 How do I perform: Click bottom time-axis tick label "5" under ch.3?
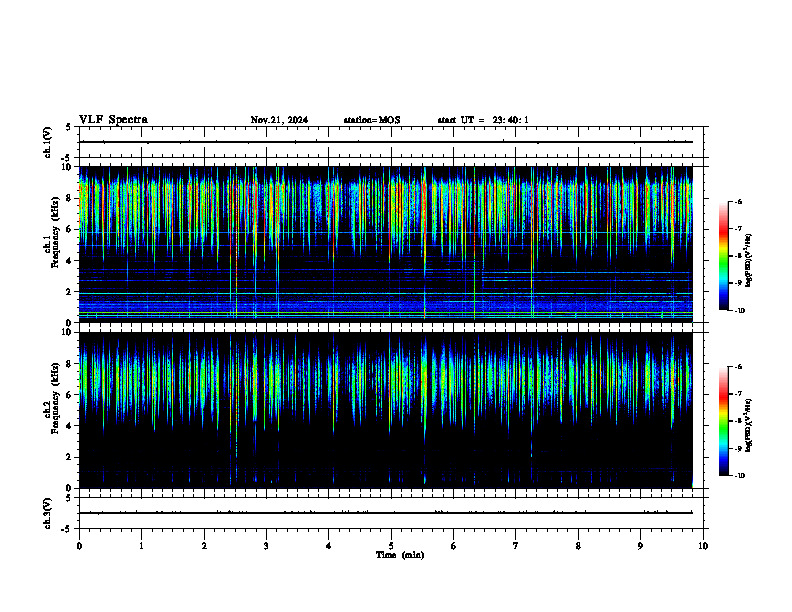(391, 546)
